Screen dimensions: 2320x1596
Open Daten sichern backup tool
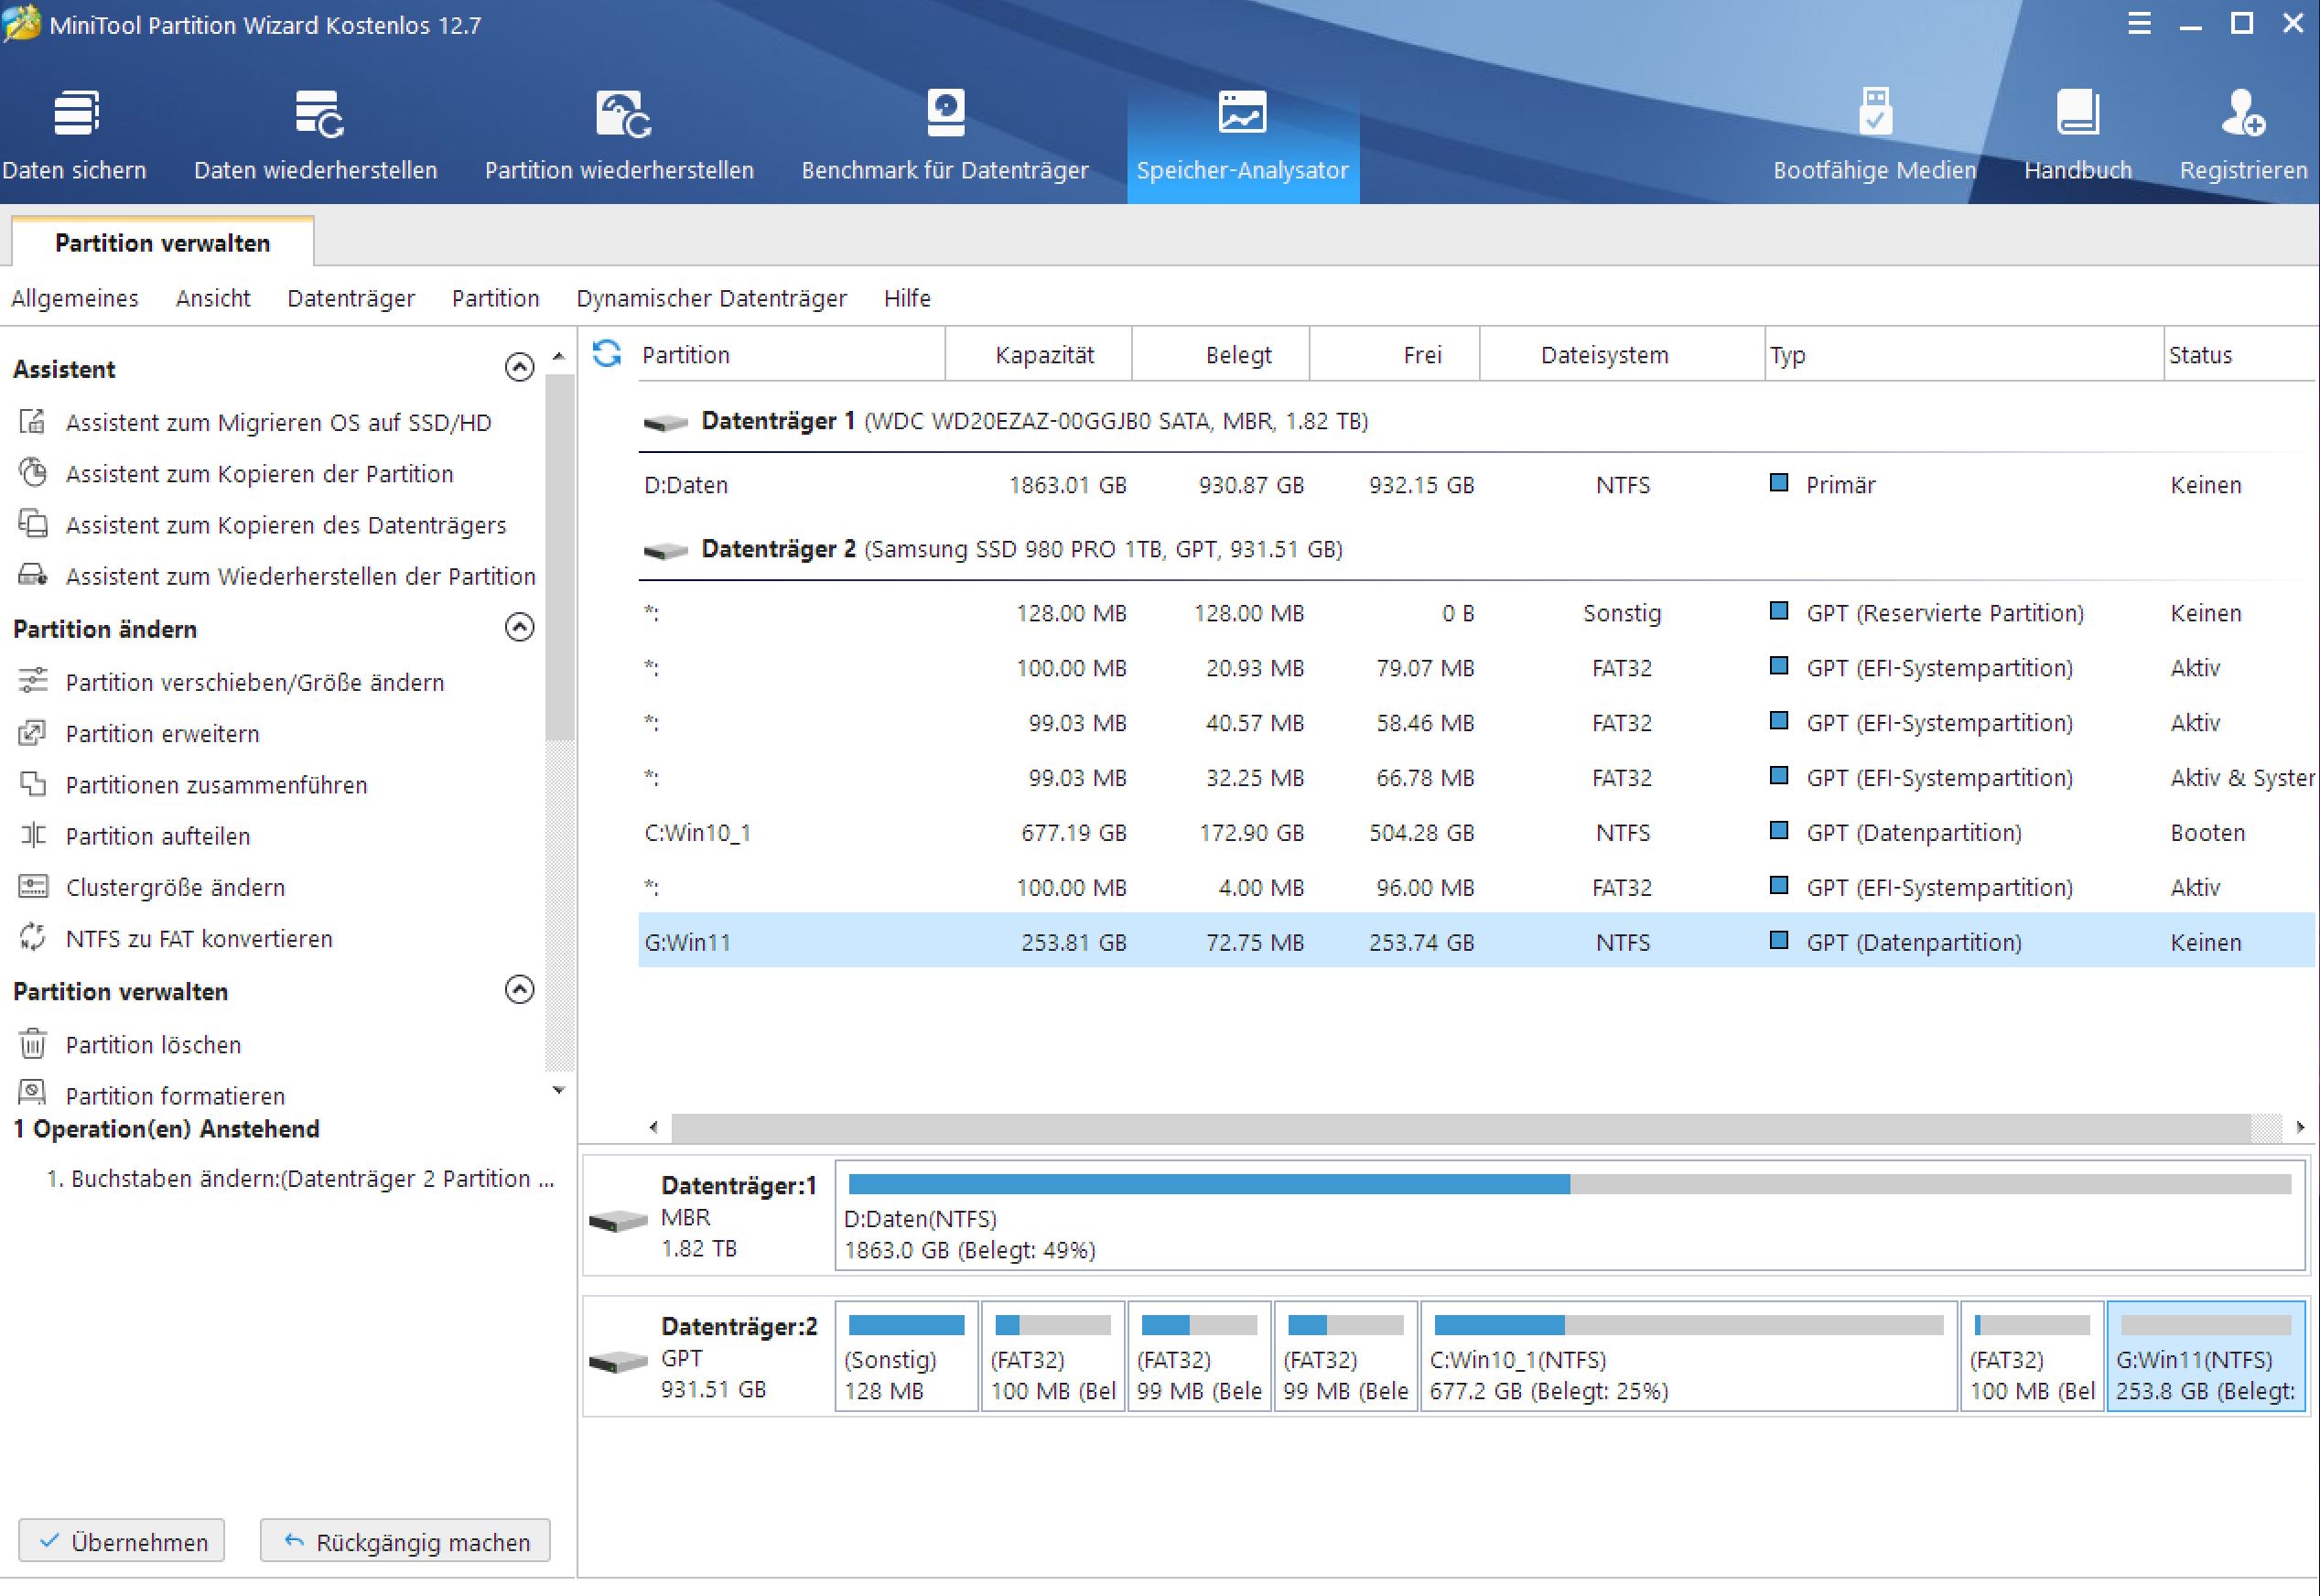click(75, 115)
